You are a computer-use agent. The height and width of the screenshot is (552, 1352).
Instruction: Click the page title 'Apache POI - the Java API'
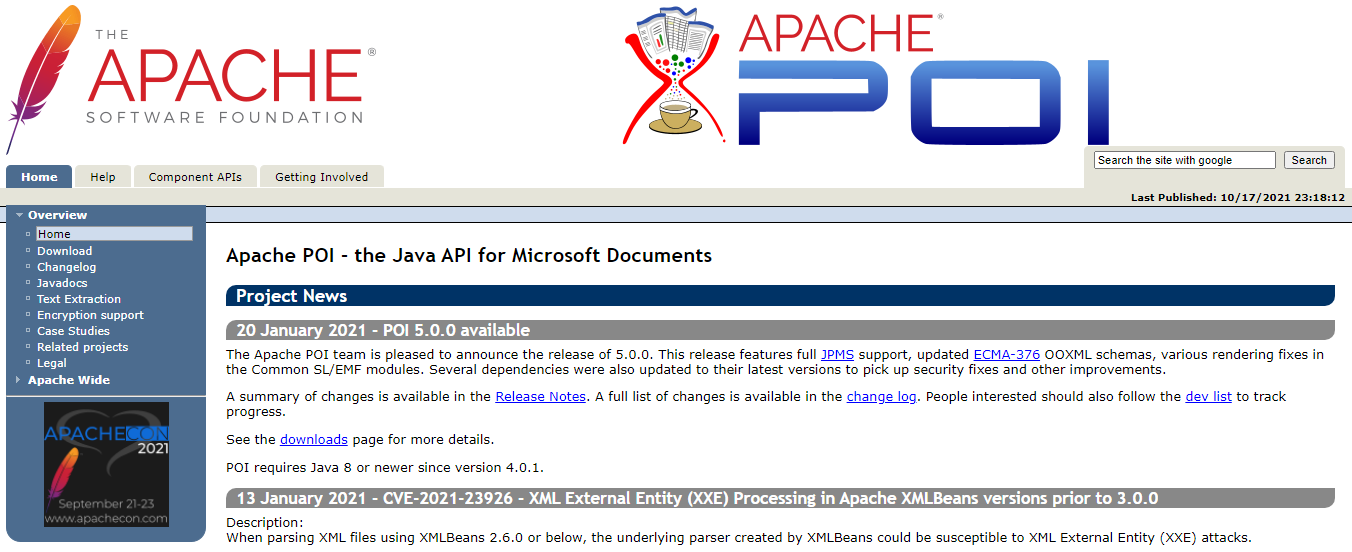[469, 255]
